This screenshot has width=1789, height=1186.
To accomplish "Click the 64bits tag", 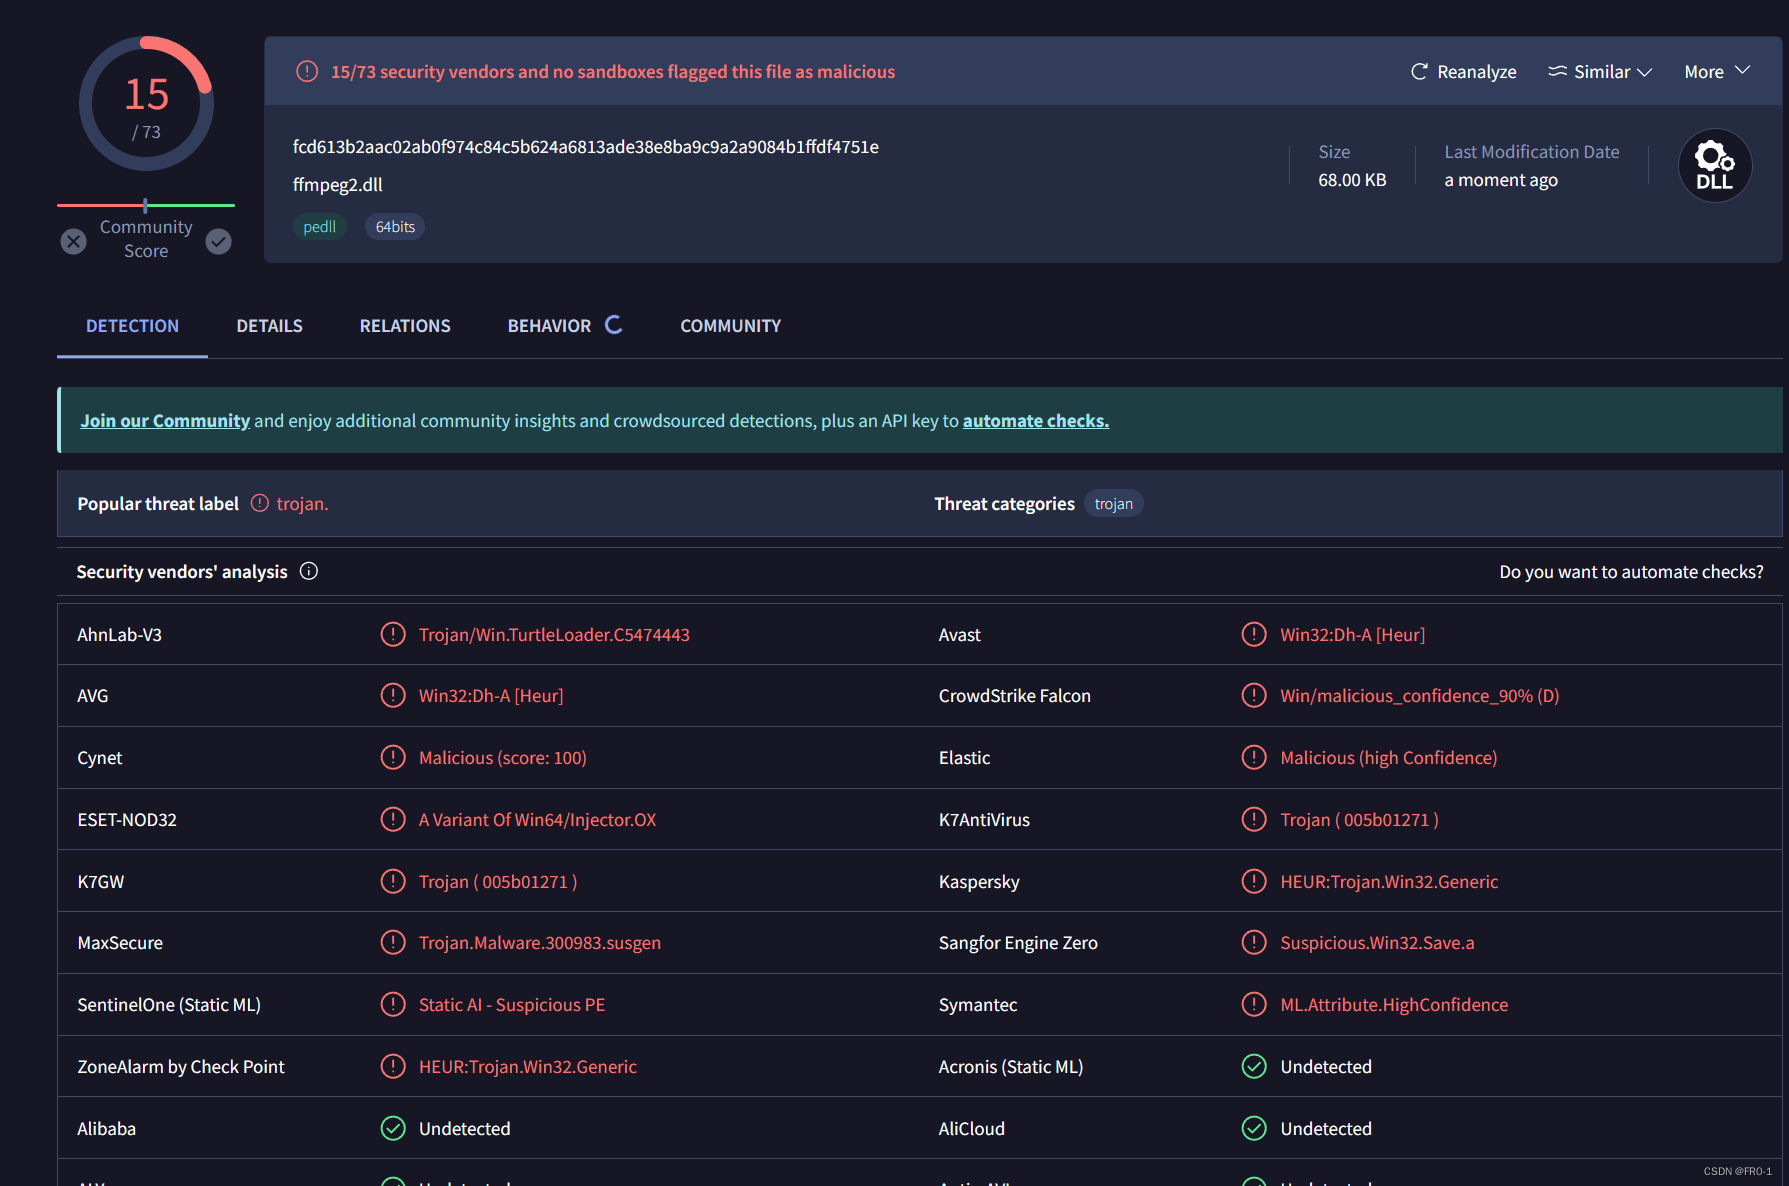I will [395, 227].
